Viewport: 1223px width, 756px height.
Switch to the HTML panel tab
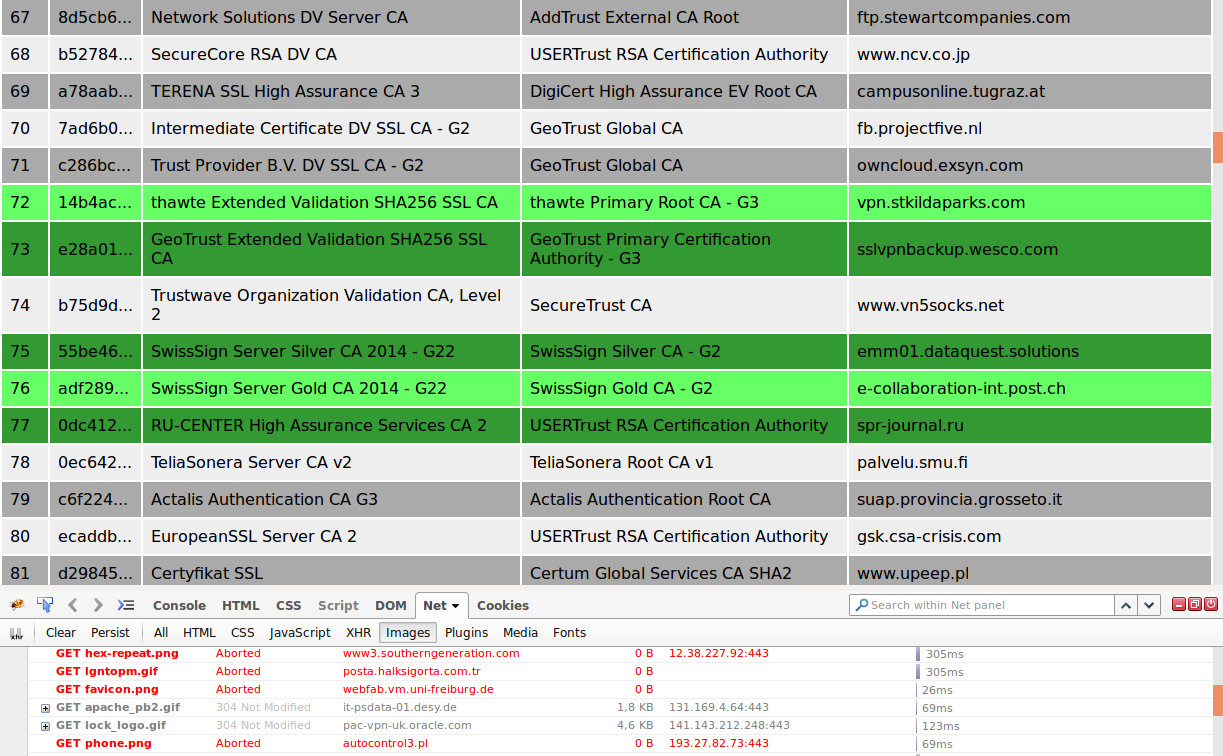(x=240, y=605)
